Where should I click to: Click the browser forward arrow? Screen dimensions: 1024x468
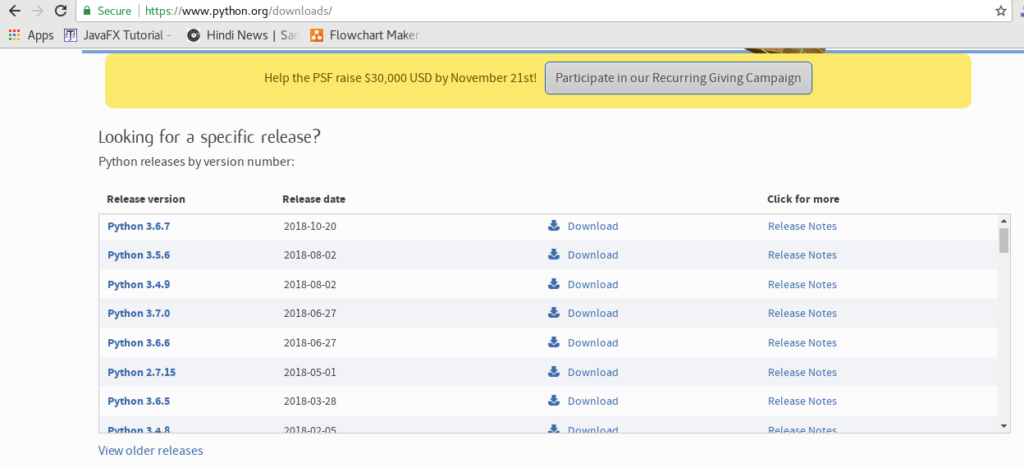[38, 11]
